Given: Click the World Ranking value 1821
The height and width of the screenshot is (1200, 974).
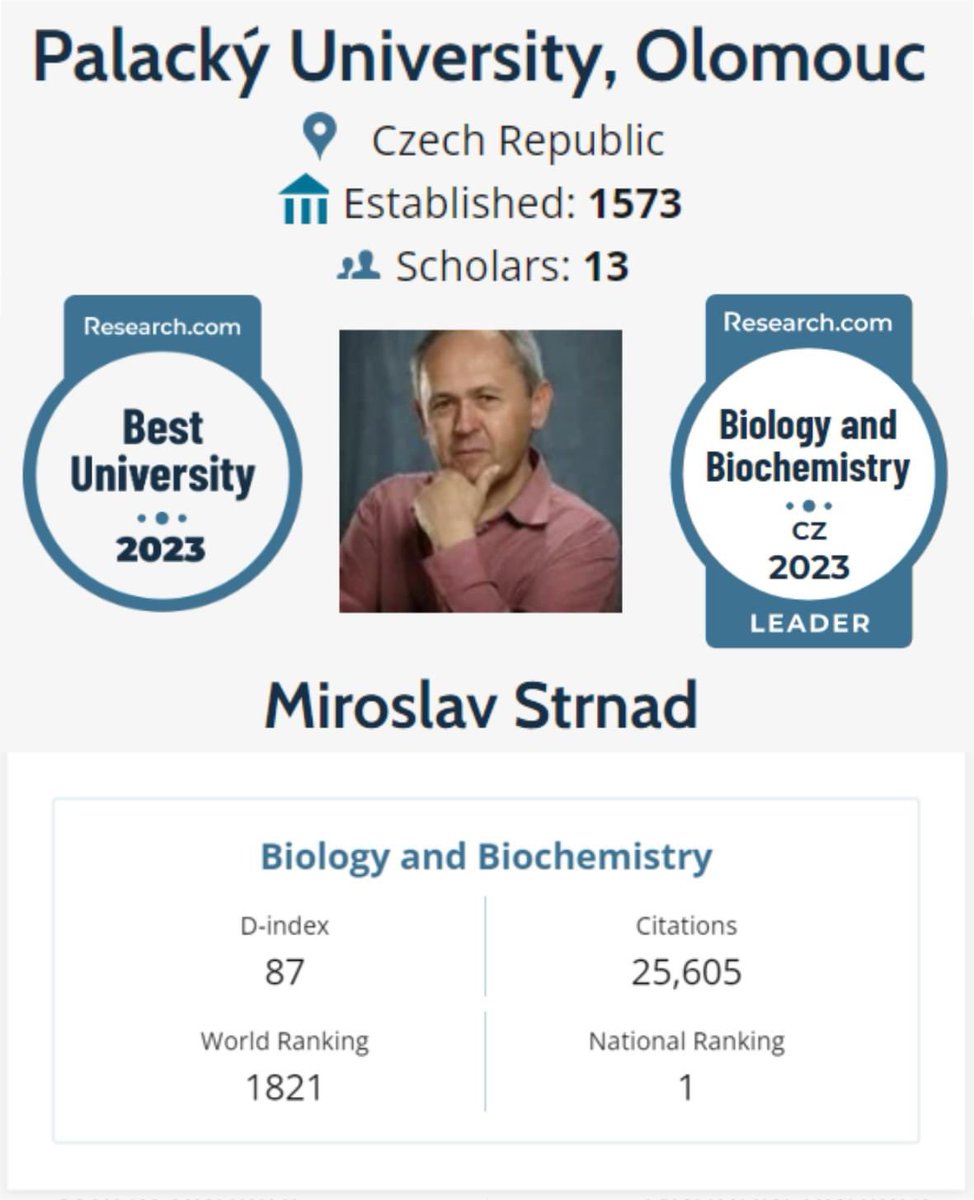Looking at the screenshot, I should pos(284,1088).
